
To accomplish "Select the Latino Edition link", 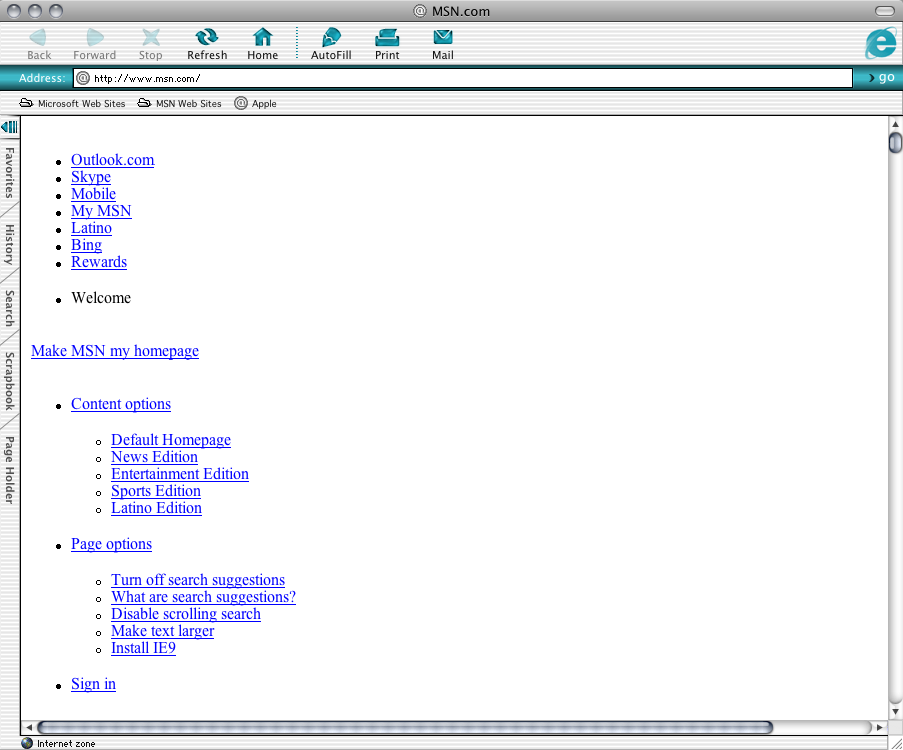I will 157,508.
